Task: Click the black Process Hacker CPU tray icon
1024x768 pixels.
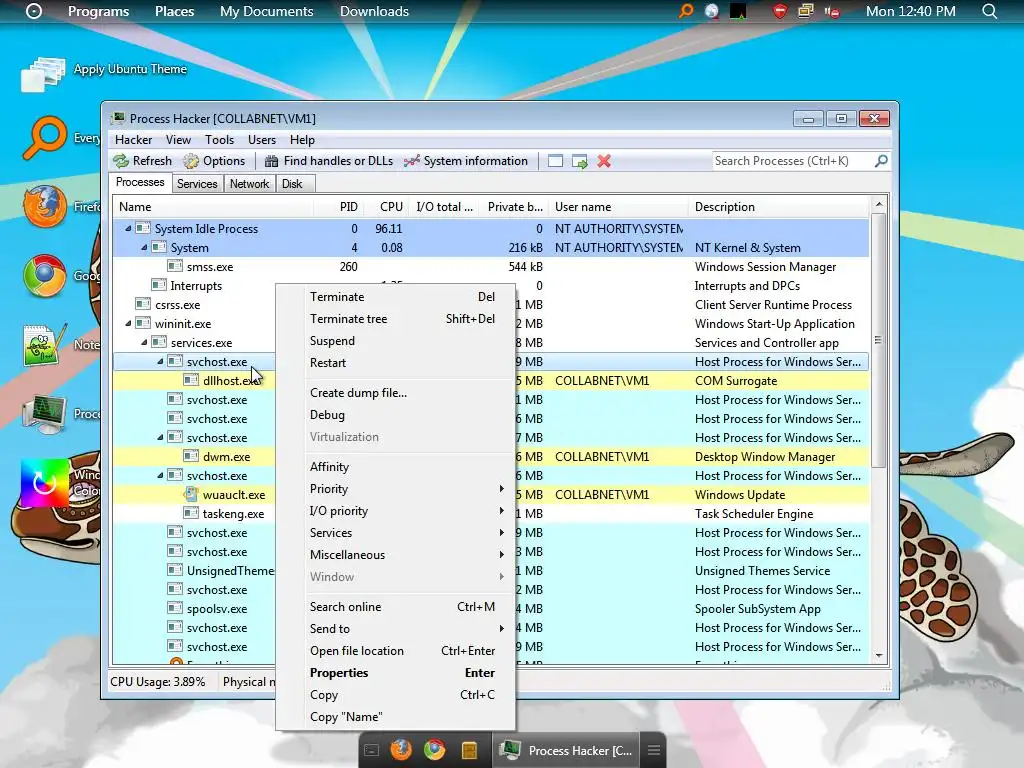Action: click(x=739, y=11)
